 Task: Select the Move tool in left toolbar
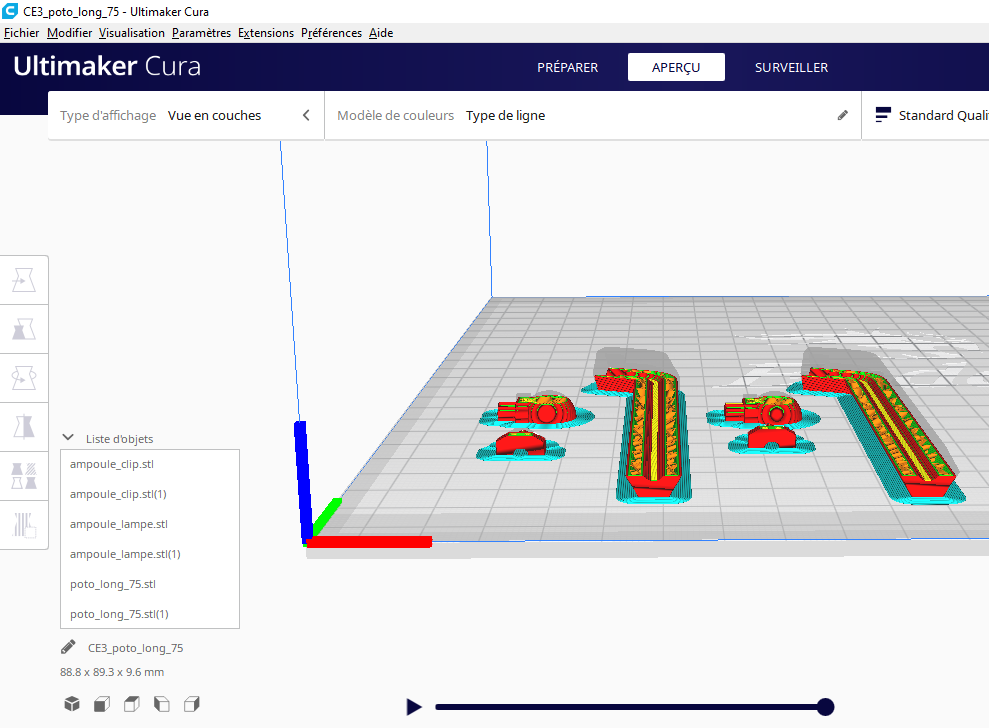(x=24, y=280)
